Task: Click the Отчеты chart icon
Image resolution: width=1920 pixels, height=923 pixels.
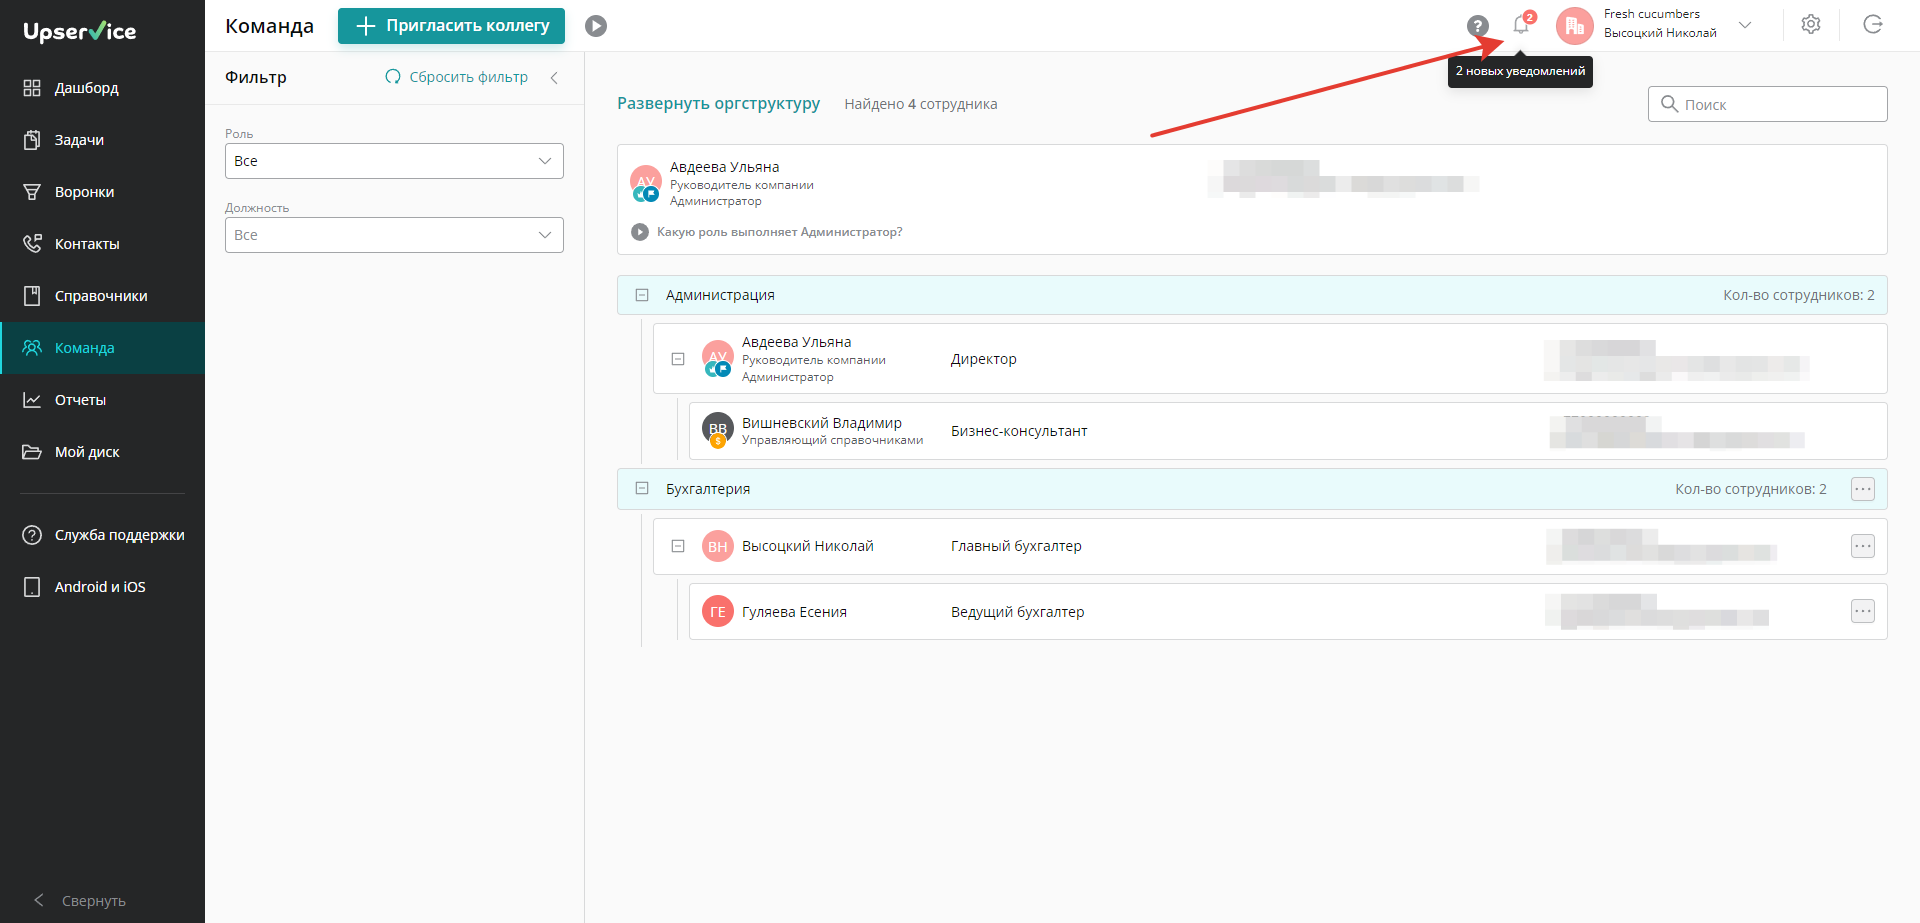Action: 32,400
